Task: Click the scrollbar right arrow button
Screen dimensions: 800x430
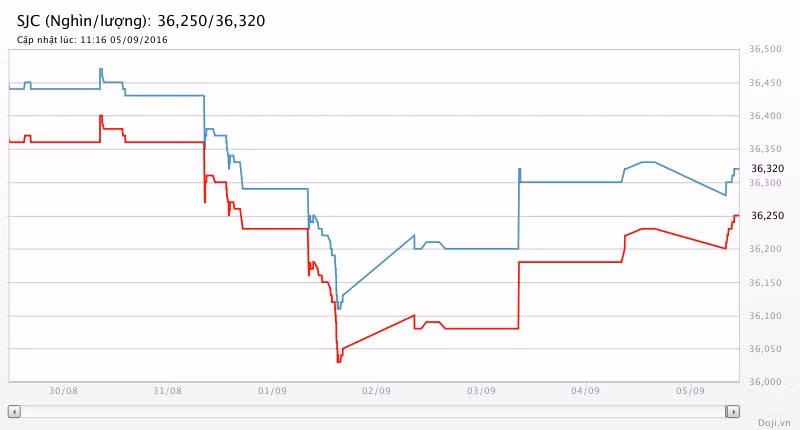Action: [733, 411]
